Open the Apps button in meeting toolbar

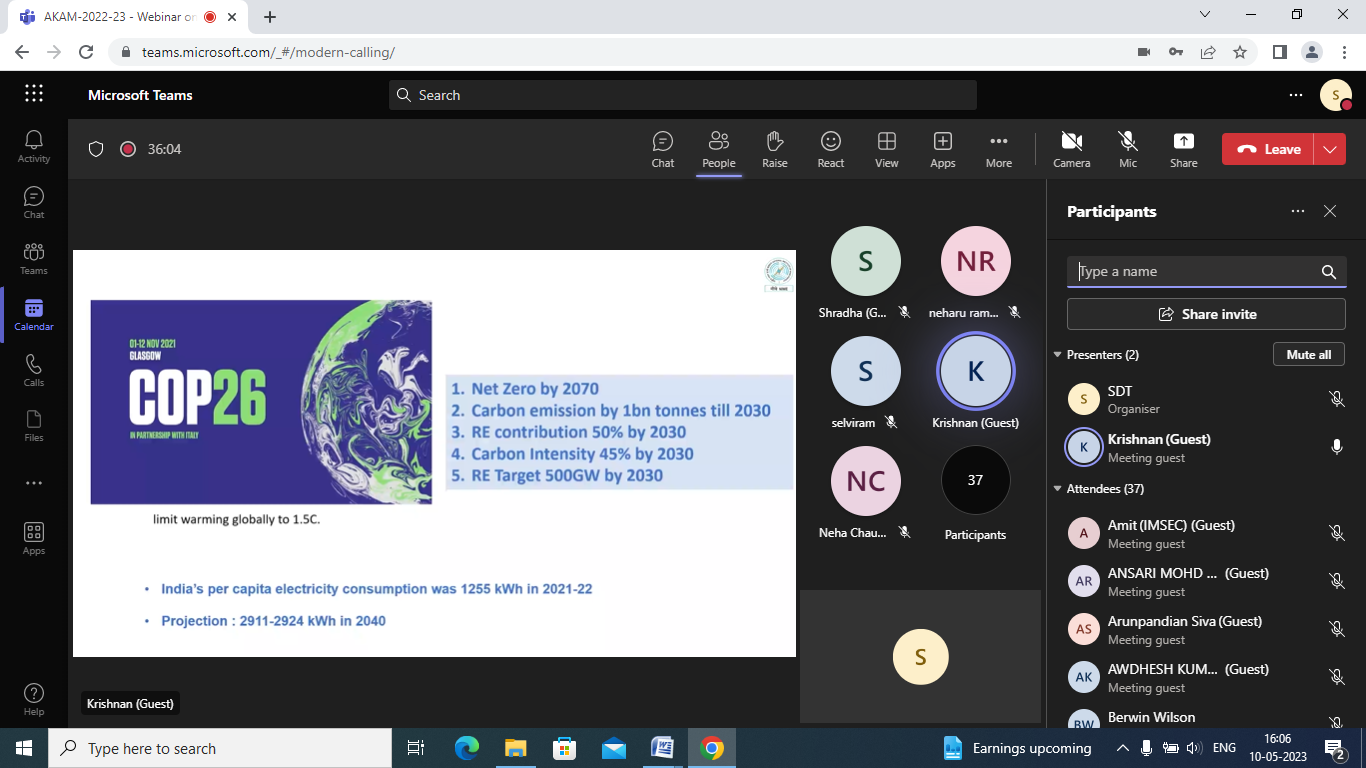[942, 149]
